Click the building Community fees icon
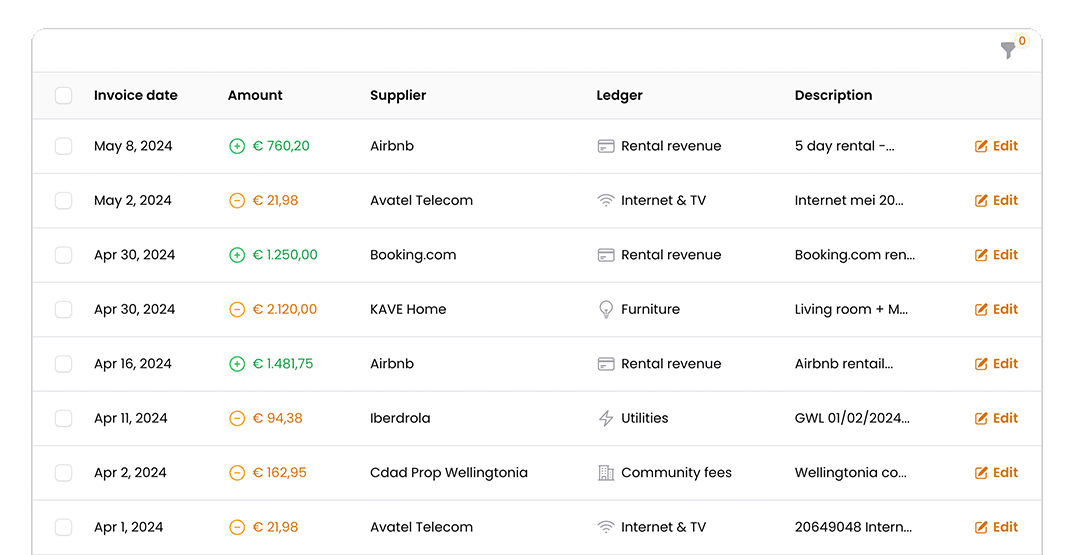Image resolution: width=1074 pixels, height=555 pixels. click(x=606, y=473)
